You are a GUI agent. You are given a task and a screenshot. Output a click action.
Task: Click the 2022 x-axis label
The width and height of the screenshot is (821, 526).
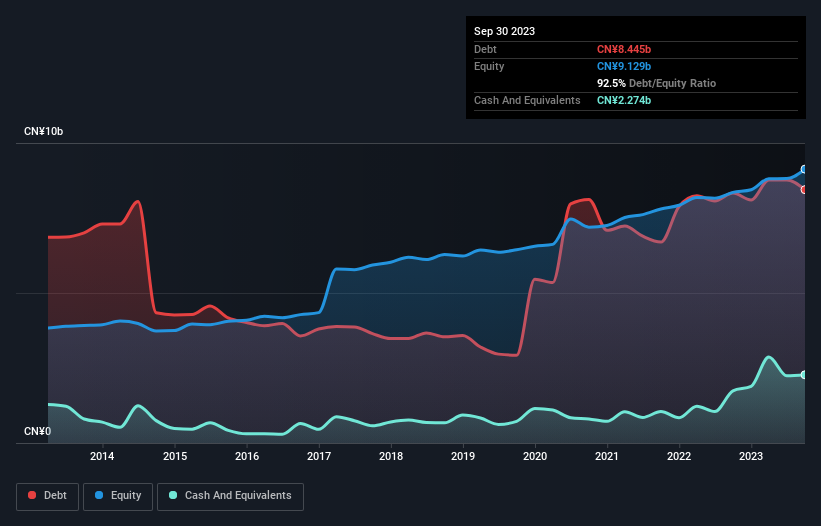point(679,456)
